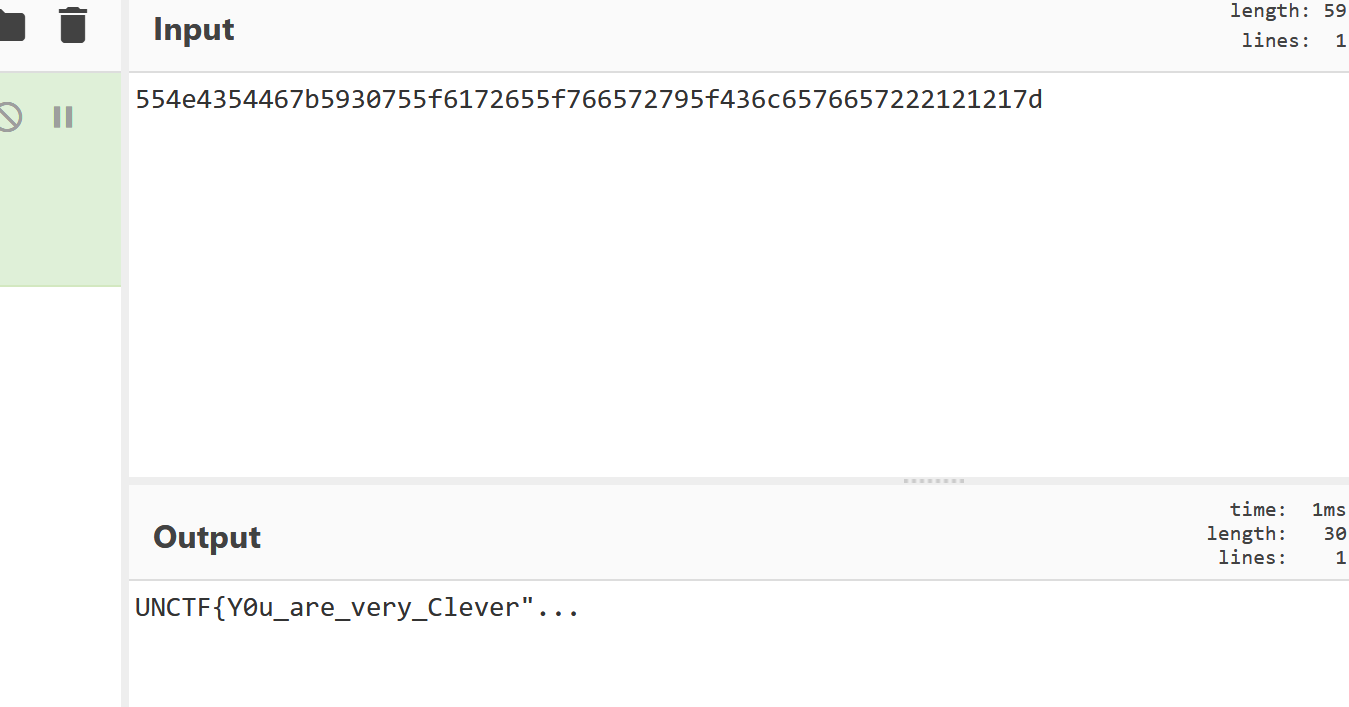The height and width of the screenshot is (707, 1349).
Task: Click the blank area below the Input hex
Action: point(700,300)
